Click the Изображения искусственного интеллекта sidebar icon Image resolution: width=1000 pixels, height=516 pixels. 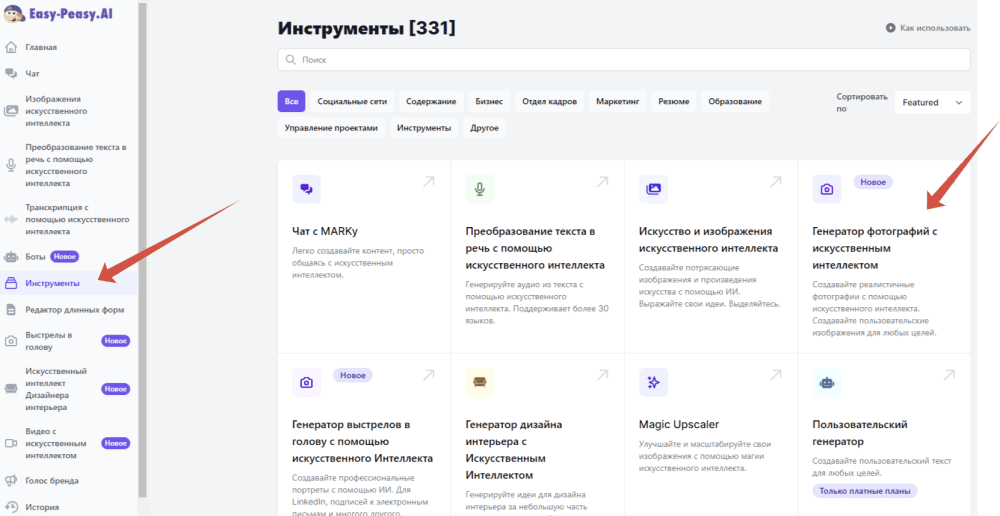click(x=11, y=111)
